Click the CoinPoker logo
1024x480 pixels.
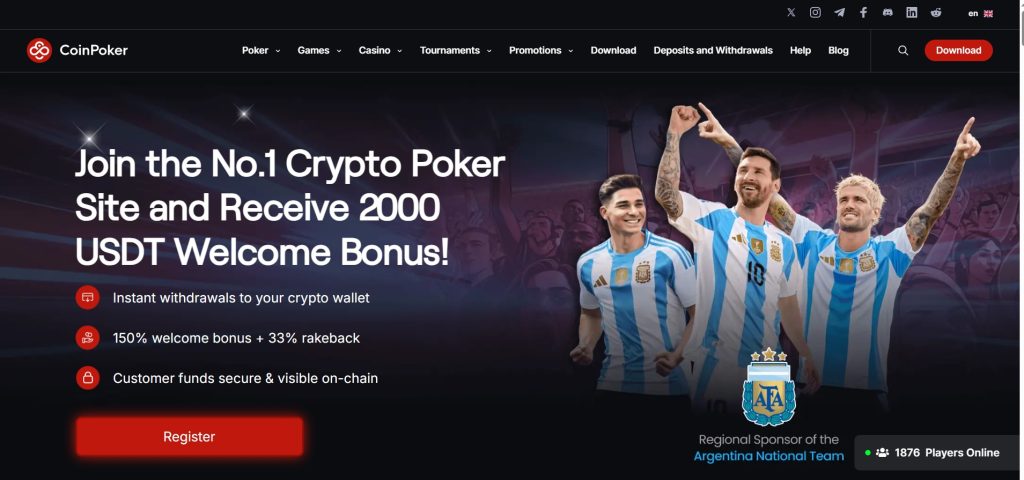77,50
